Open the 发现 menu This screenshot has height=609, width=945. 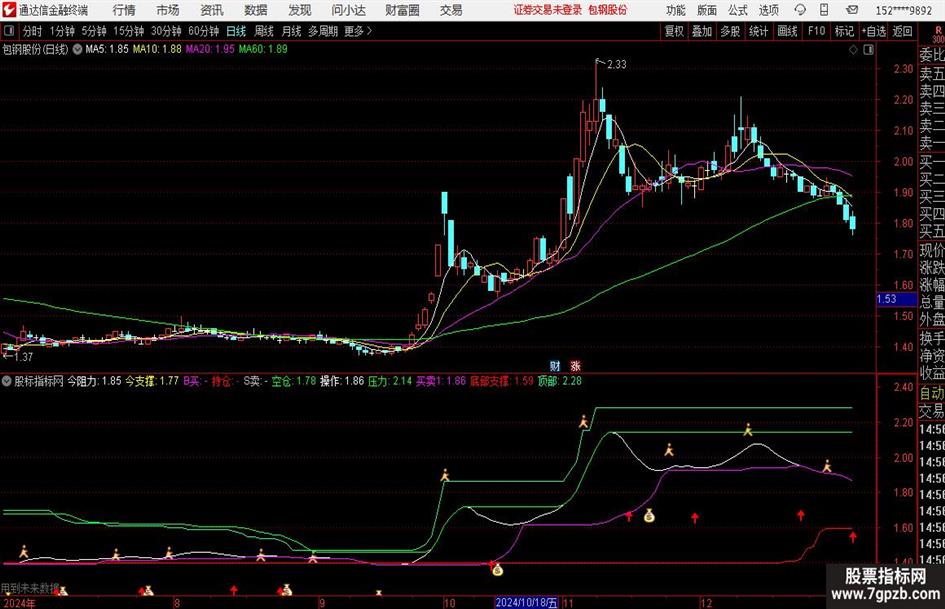coord(300,10)
